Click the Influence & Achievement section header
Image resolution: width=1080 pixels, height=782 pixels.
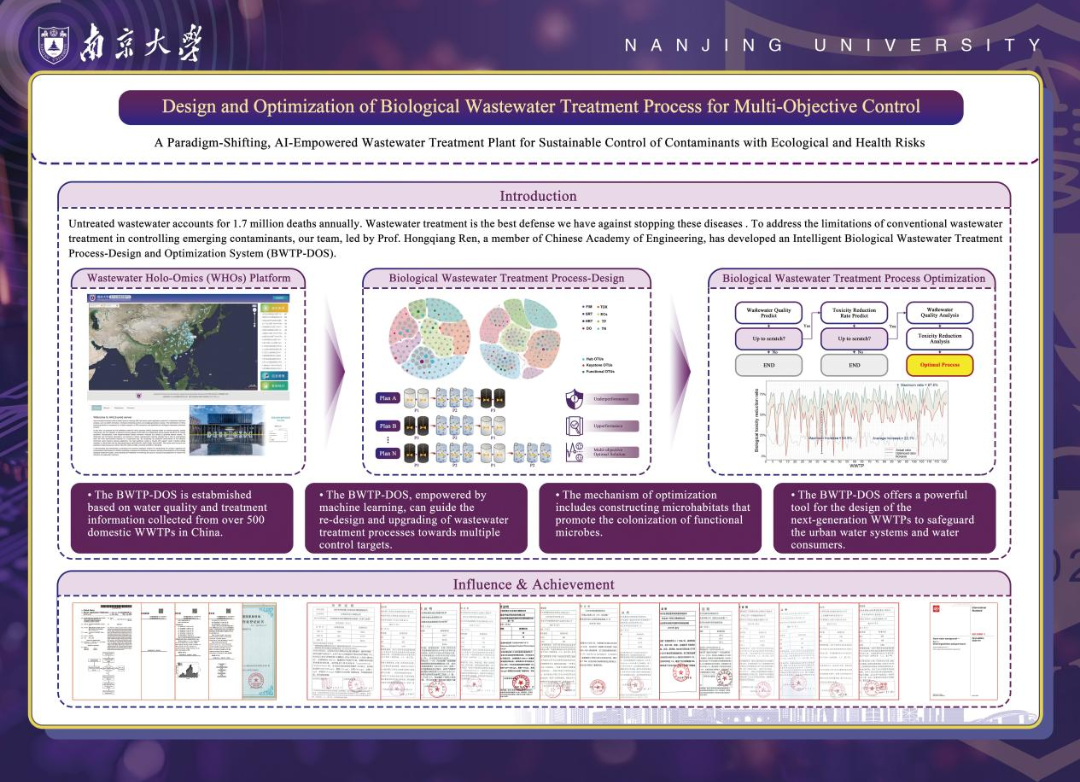tap(534, 584)
